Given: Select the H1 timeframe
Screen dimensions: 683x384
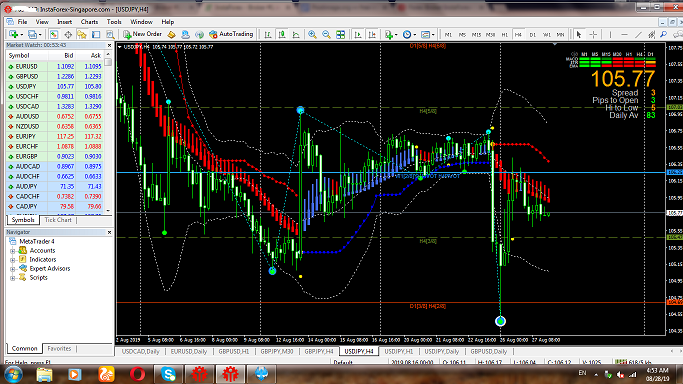Looking at the screenshot, I should click(x=504, y=34).
